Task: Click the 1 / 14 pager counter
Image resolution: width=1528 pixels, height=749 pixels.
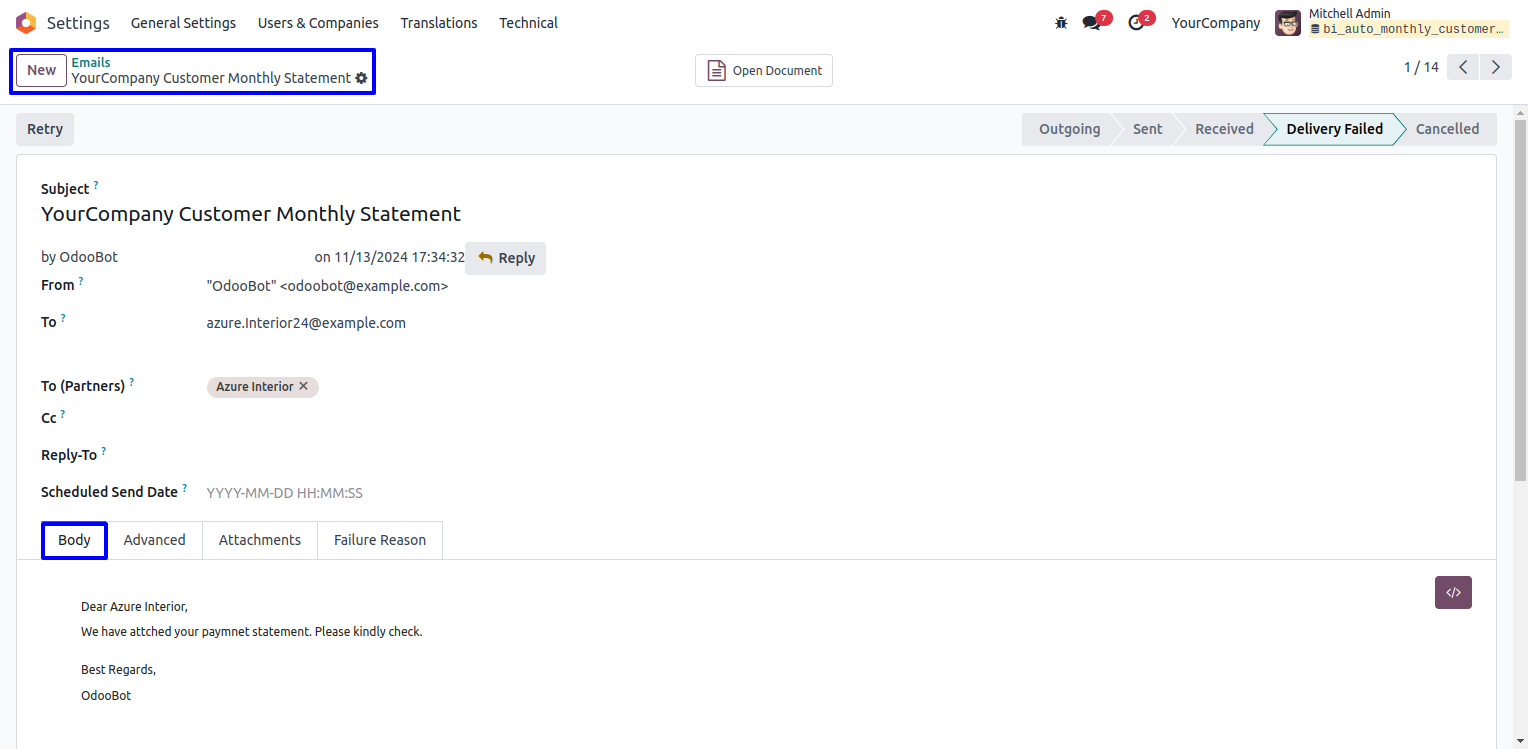Action: coord(1421,67)
